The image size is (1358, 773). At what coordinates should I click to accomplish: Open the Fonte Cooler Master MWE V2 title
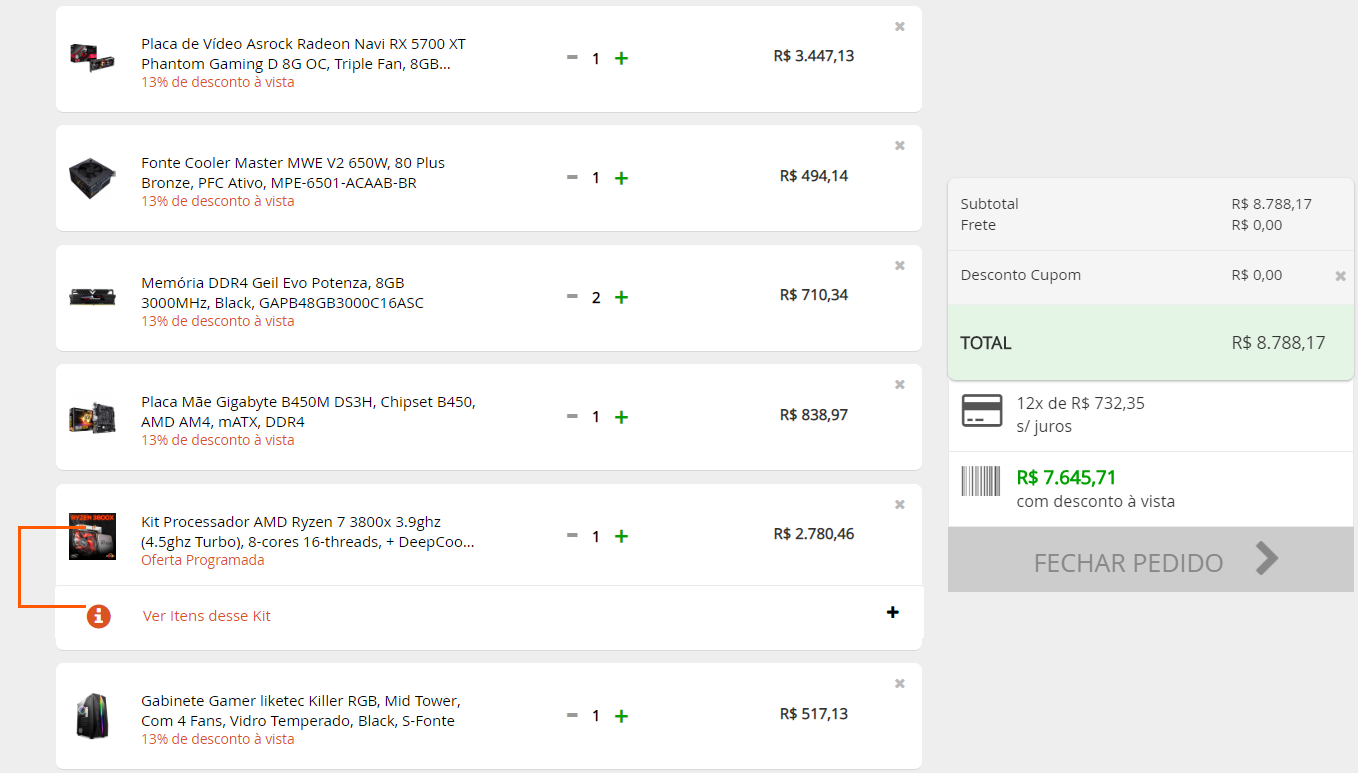pos(293,173)
